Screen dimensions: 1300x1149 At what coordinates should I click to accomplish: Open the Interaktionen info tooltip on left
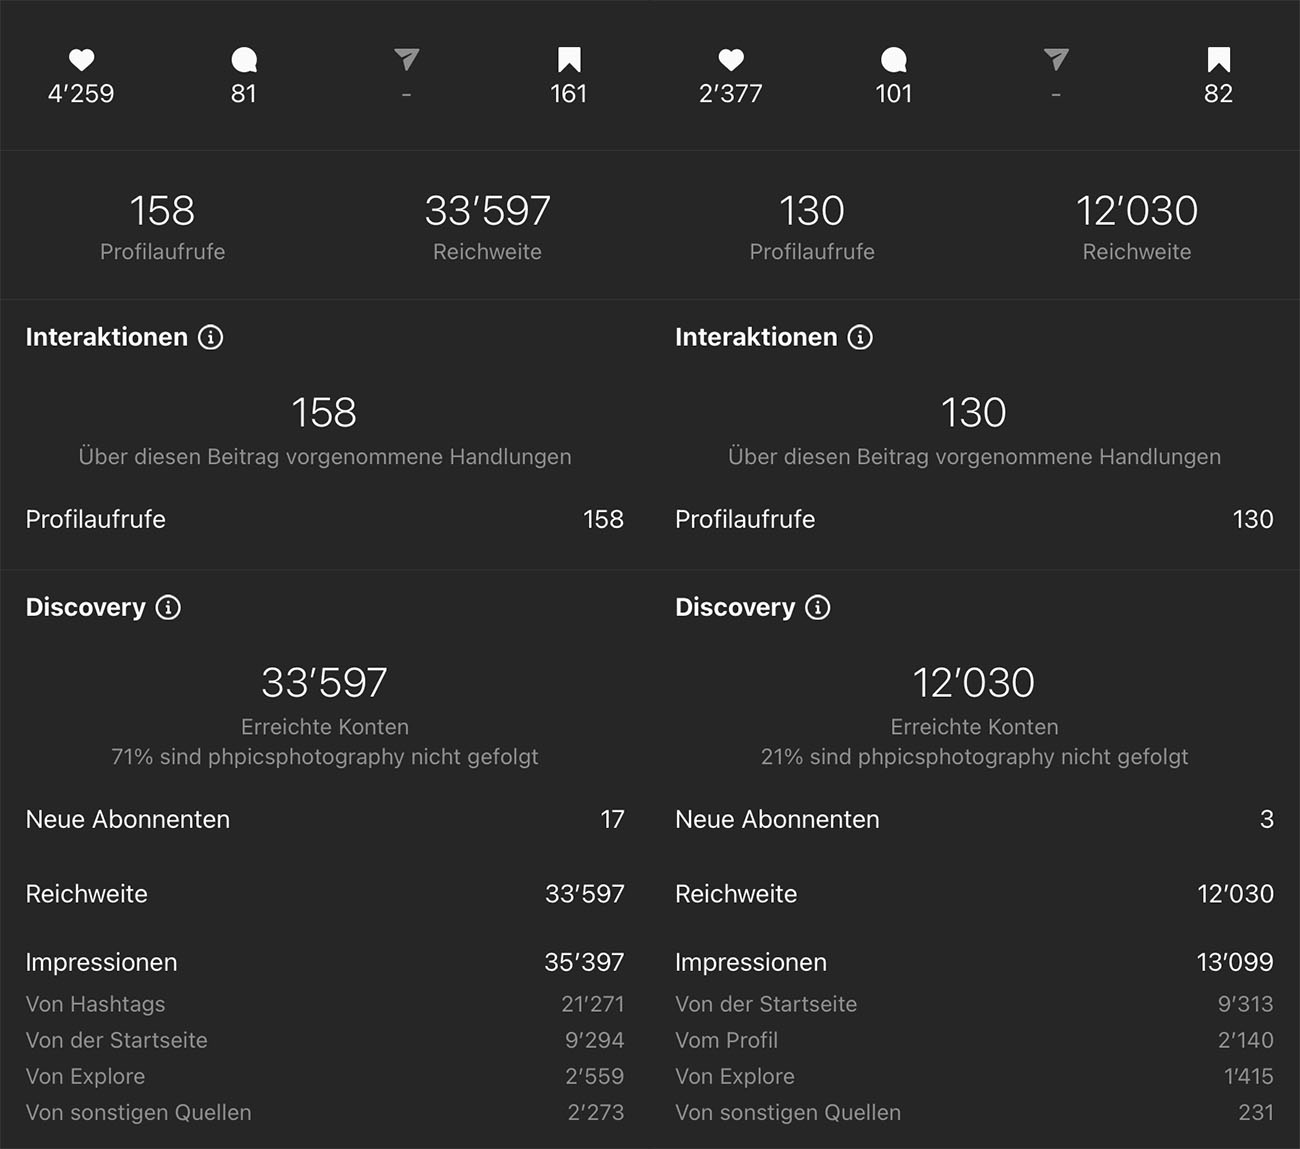click(210, 337)
